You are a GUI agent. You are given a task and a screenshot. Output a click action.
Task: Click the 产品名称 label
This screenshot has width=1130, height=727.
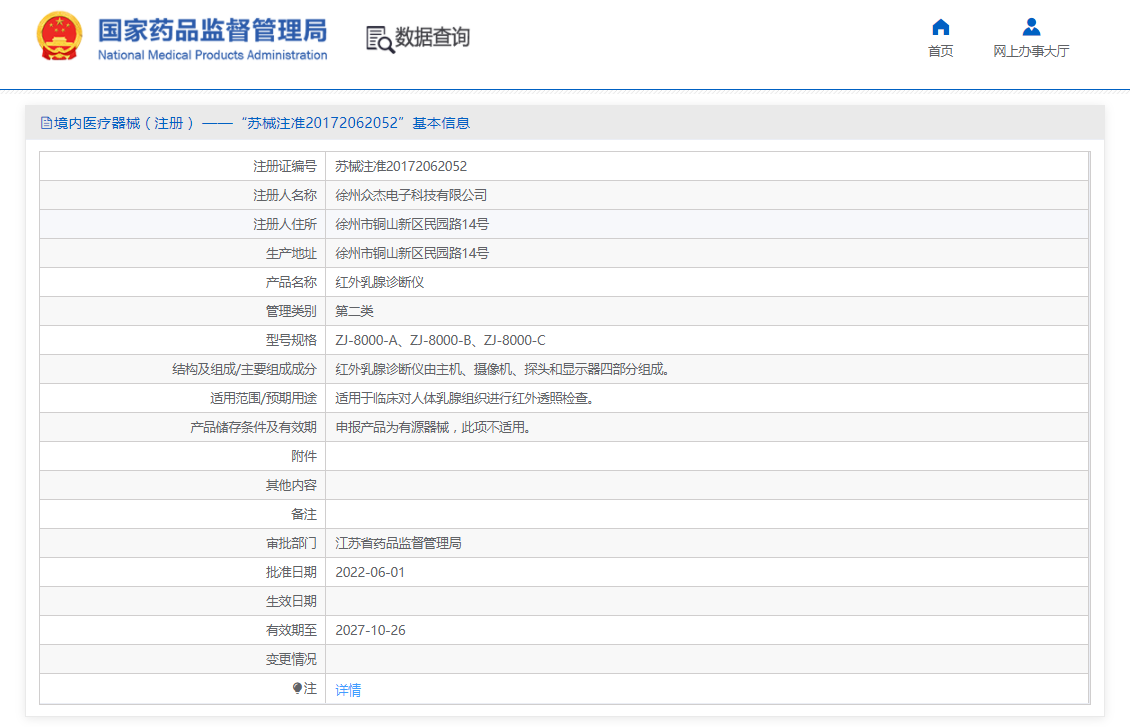pyautogui.click(x=291, y=282)
